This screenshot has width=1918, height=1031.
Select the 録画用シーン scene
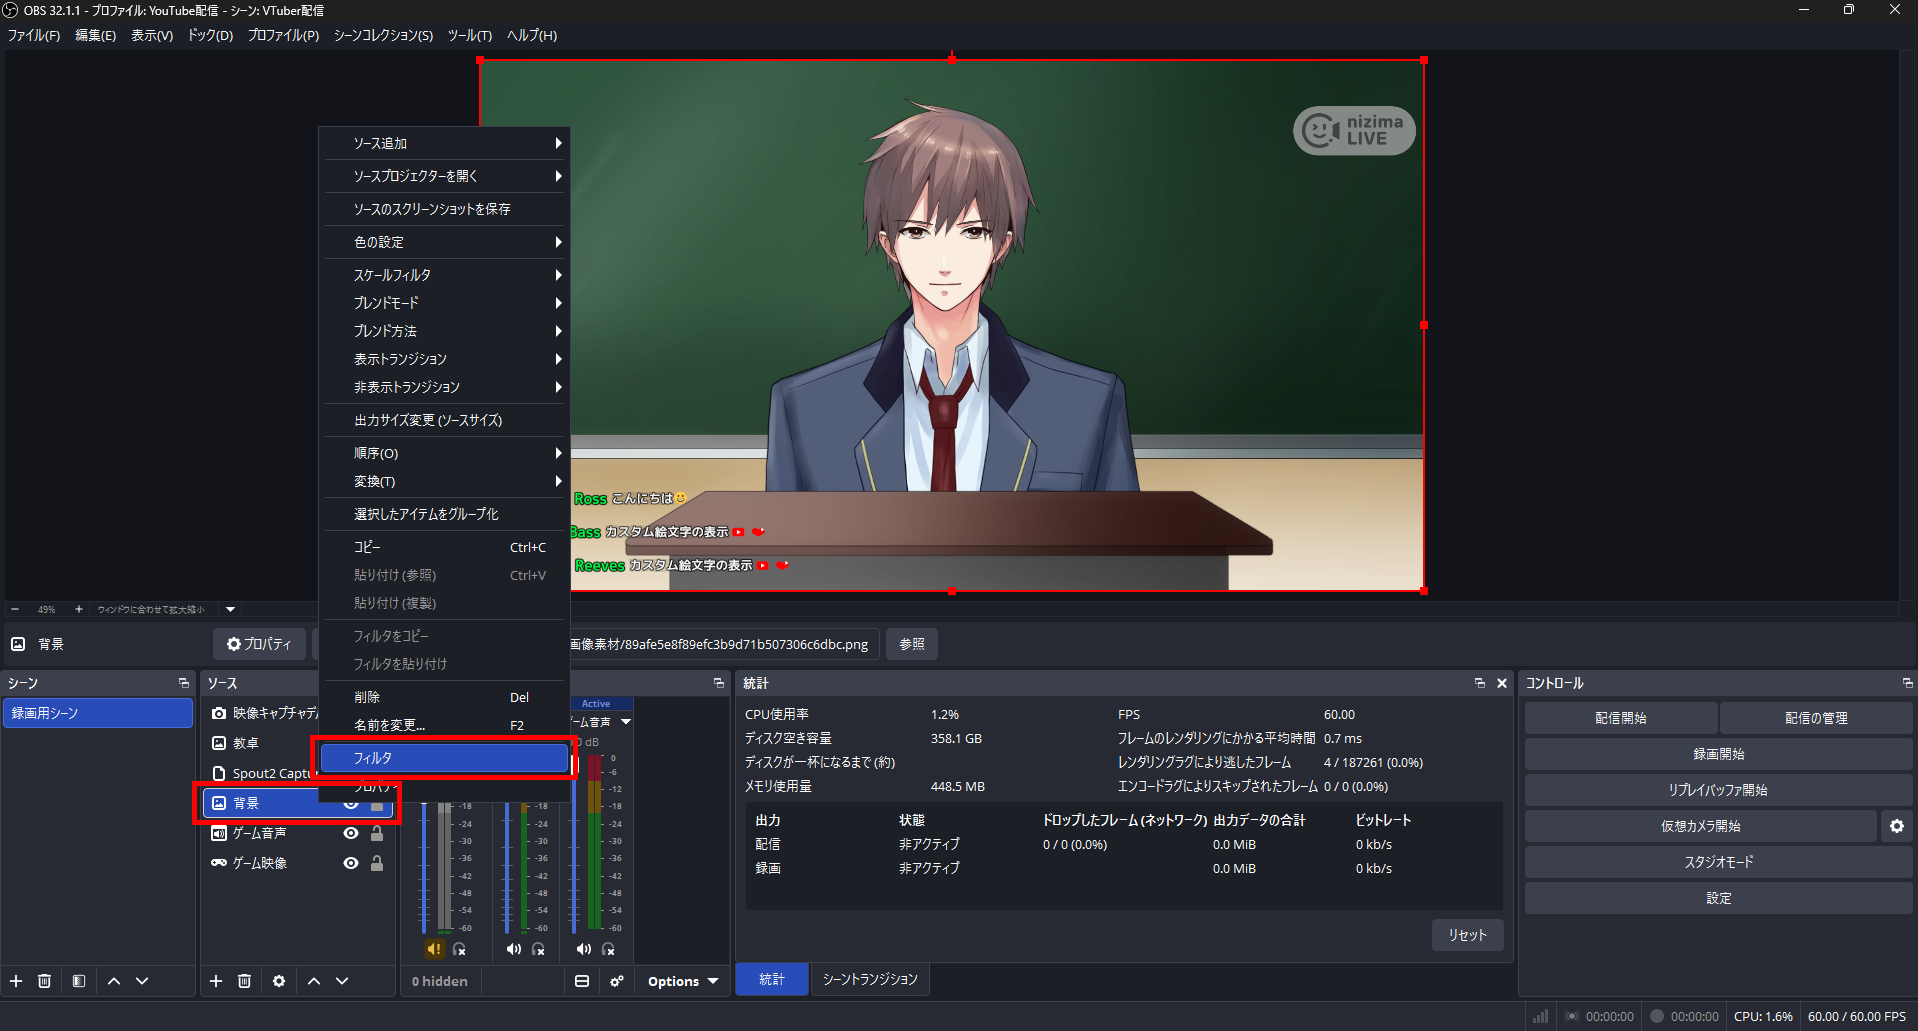click(x=98, y=713)
